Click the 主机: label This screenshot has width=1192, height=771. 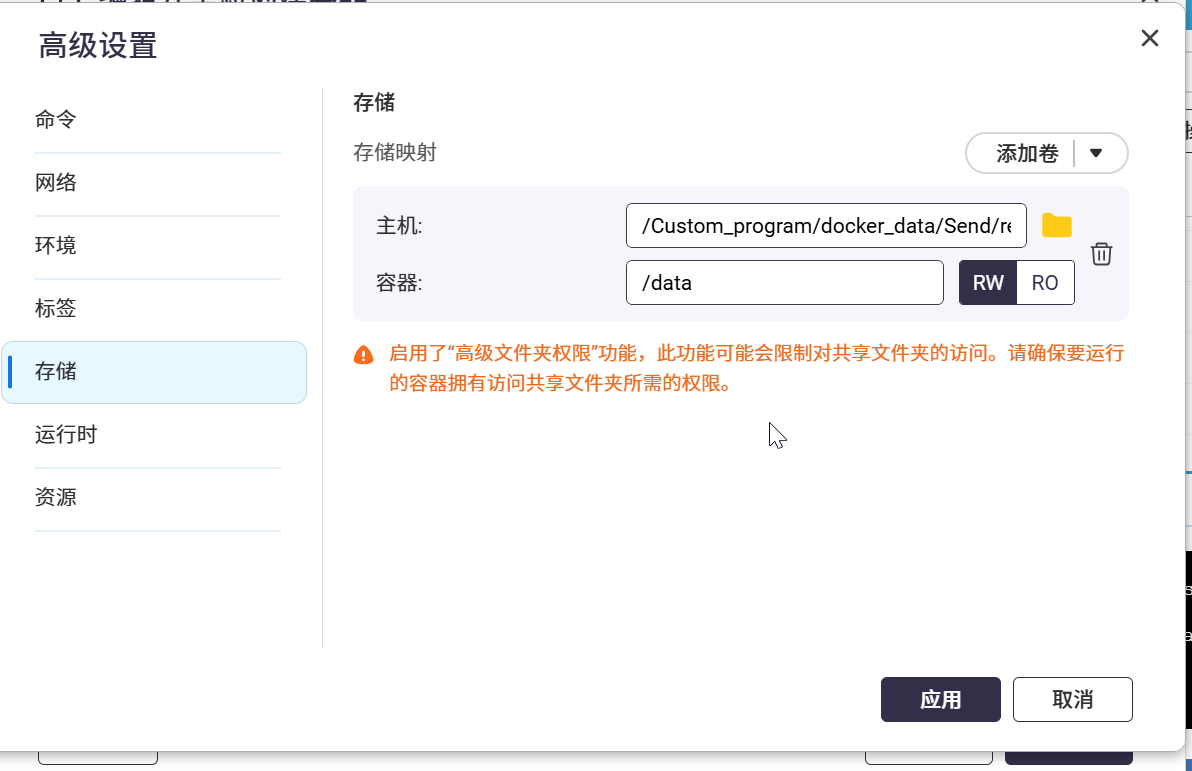click(x=399, y=226)
